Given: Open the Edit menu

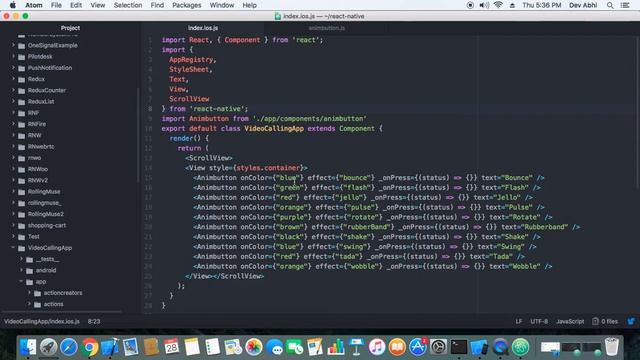Looking at the screenshot, I should [x=76, y=5].
